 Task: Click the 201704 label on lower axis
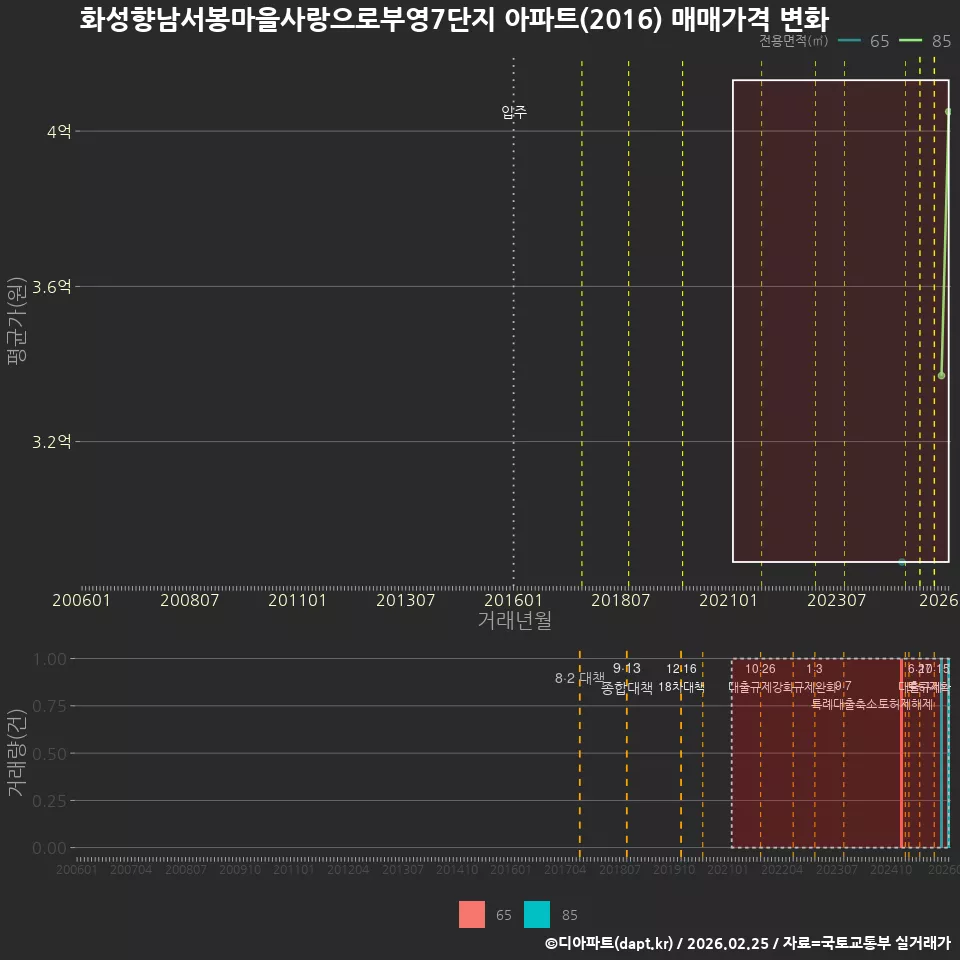tap(565, 869)
